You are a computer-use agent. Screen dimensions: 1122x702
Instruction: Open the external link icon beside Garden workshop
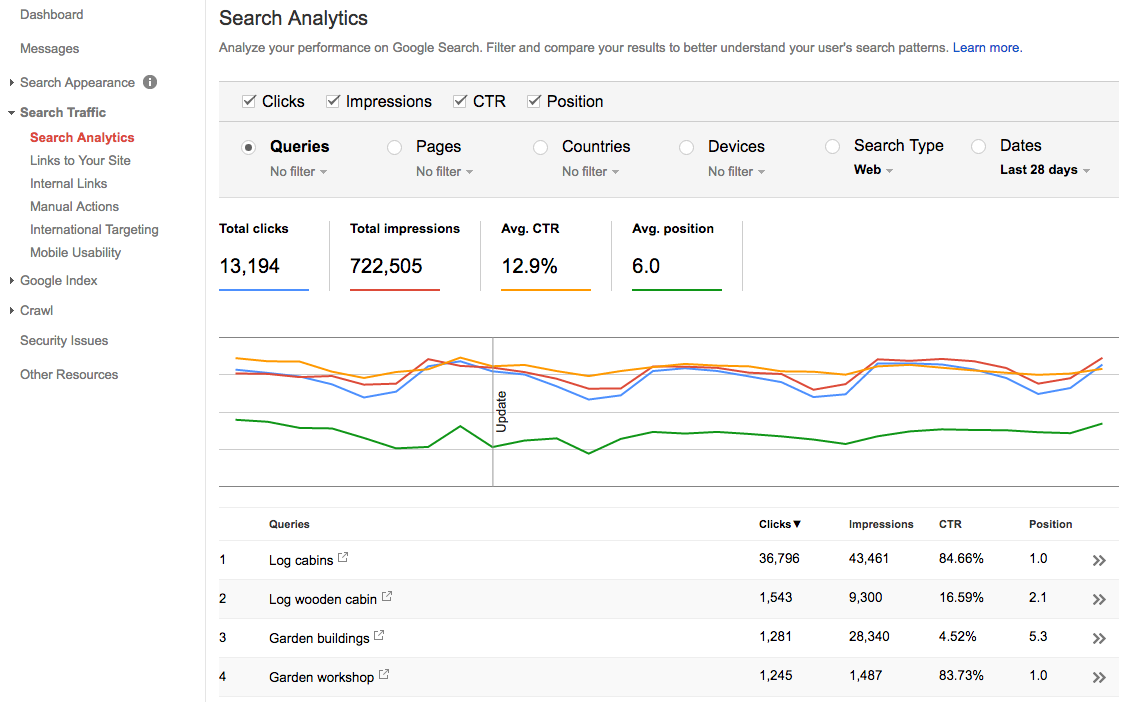point(385,674)
